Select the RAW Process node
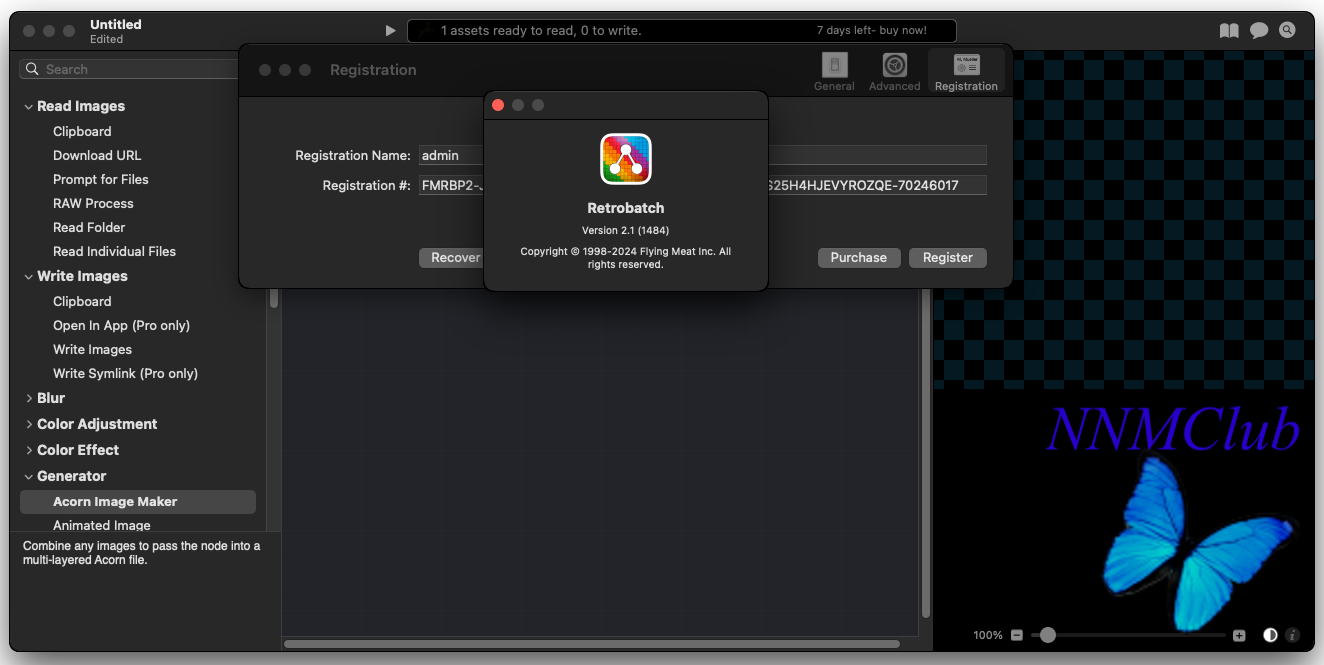1324x665 pixels. pyautogui.click(x=93, y=203)
